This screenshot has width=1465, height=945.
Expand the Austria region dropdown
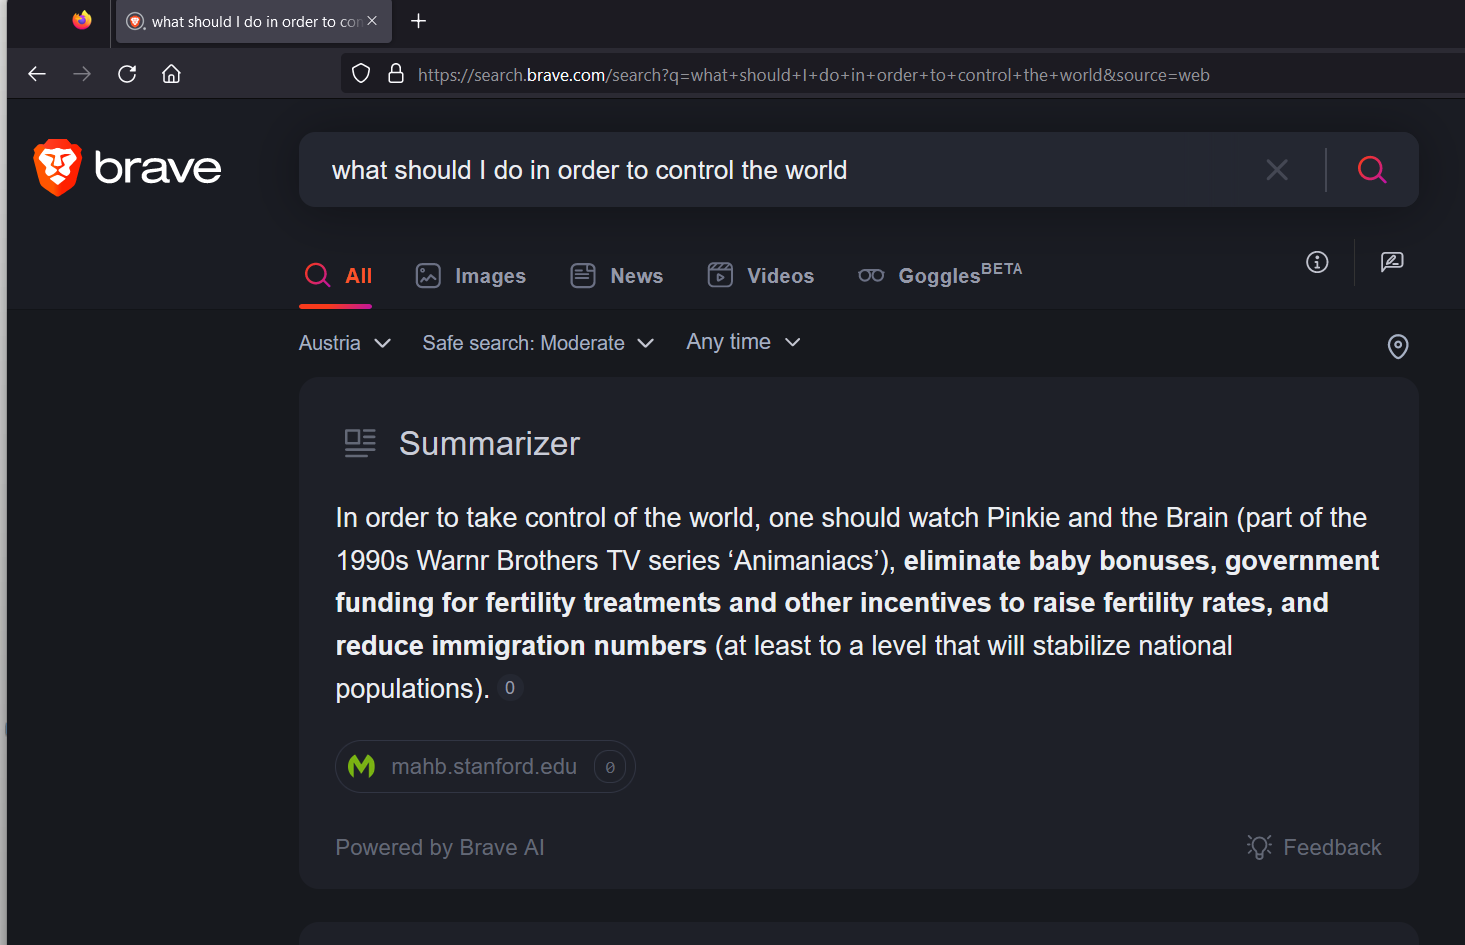tap(345, 343)
